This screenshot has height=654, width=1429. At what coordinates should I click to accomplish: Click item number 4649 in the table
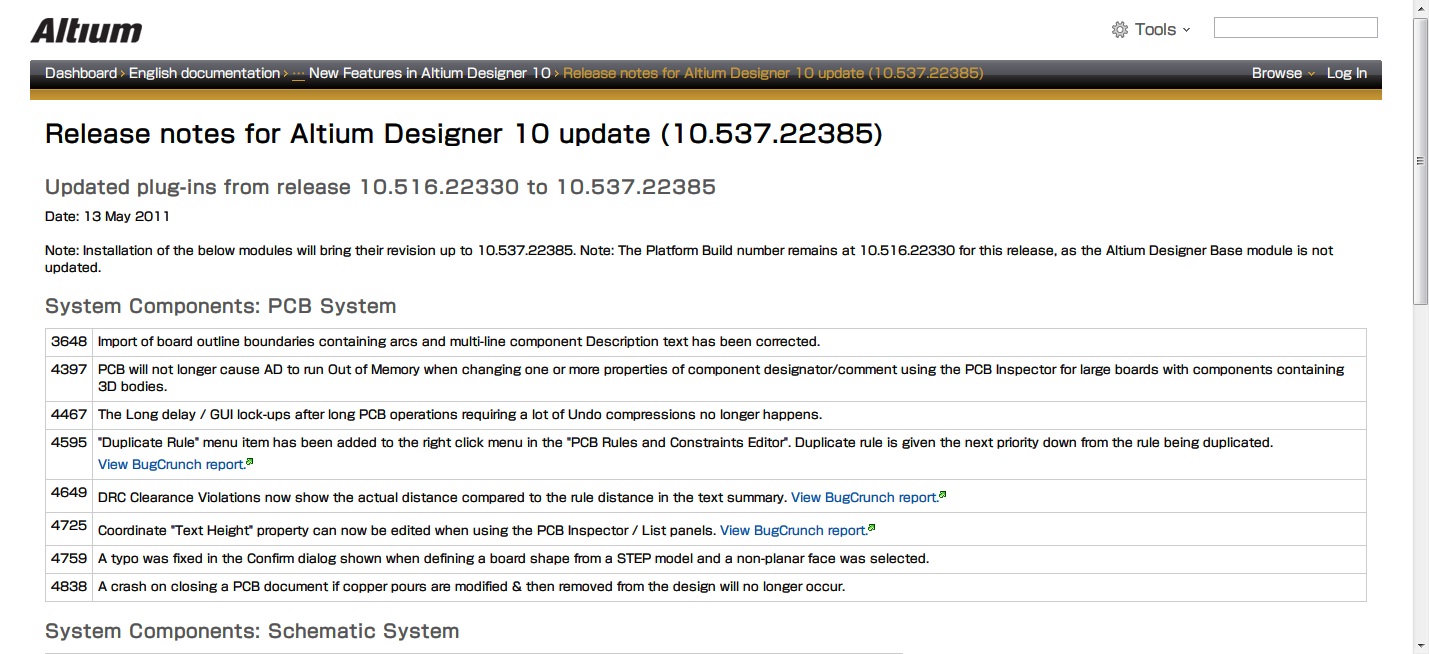point(69,491)
